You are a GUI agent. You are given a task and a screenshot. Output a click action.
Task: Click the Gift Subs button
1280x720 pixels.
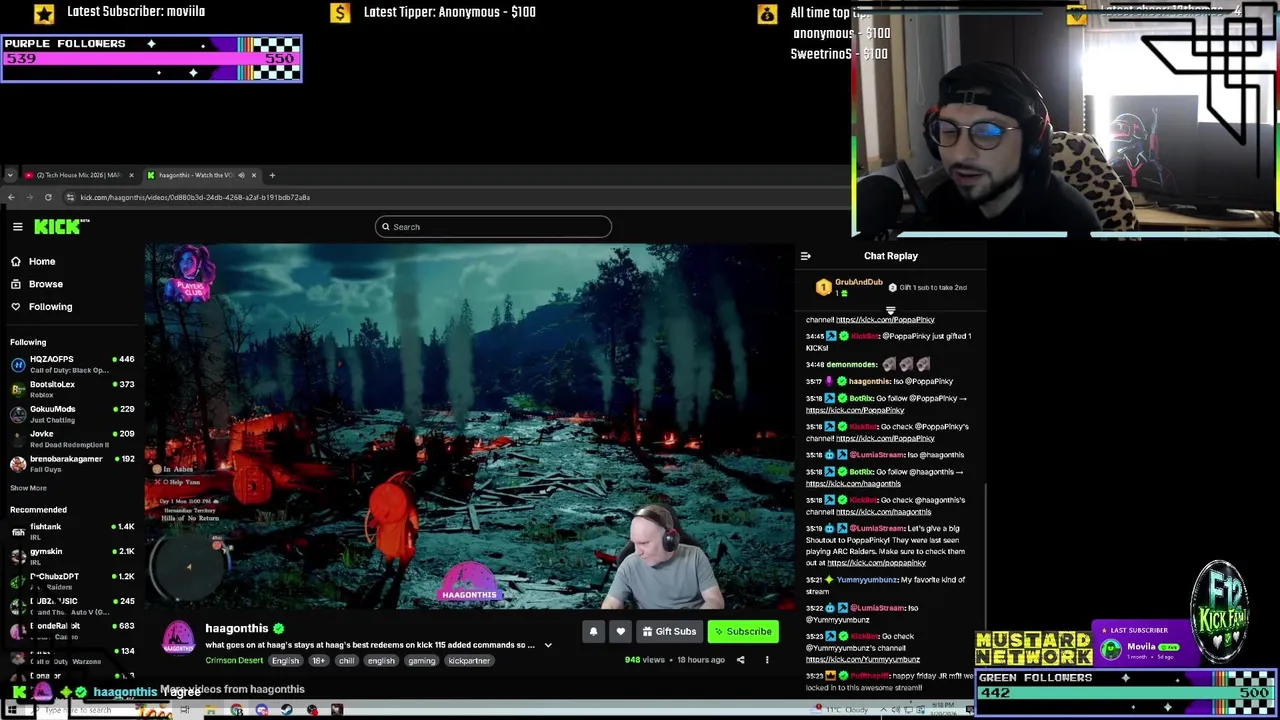point(669,632)
